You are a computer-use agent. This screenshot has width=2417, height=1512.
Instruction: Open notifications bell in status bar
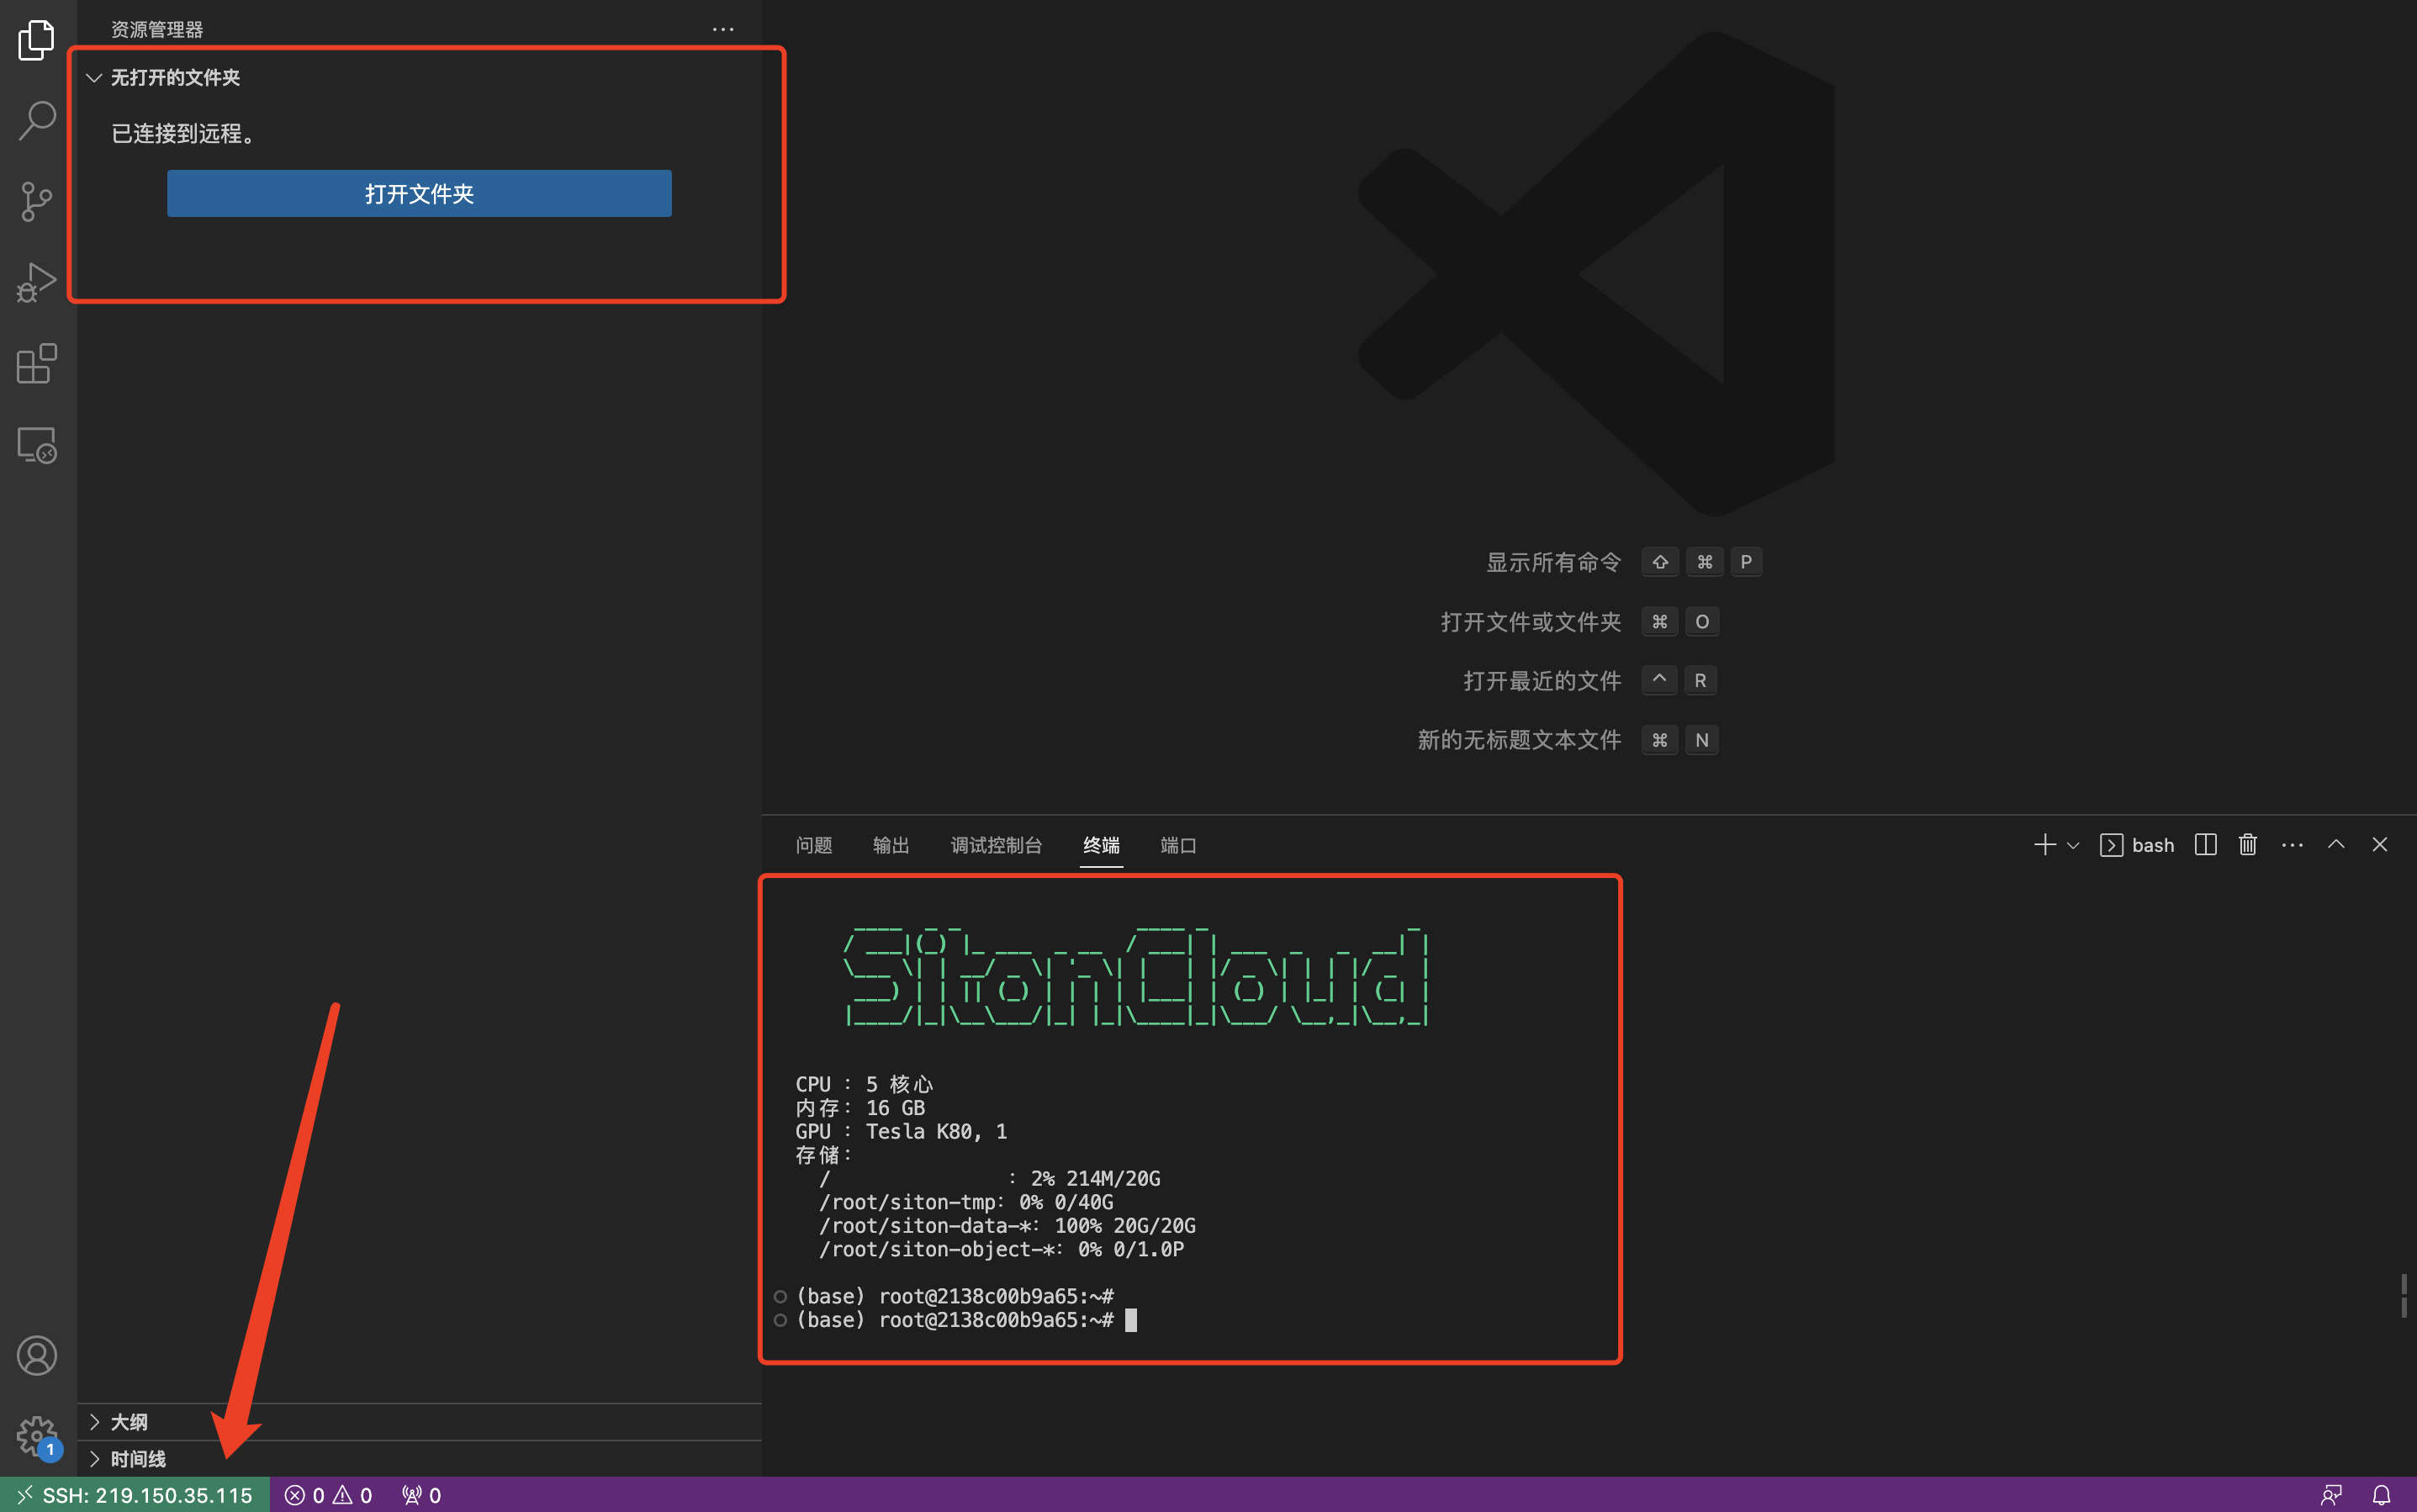pyautogui.click(x=2381, y=1495)
